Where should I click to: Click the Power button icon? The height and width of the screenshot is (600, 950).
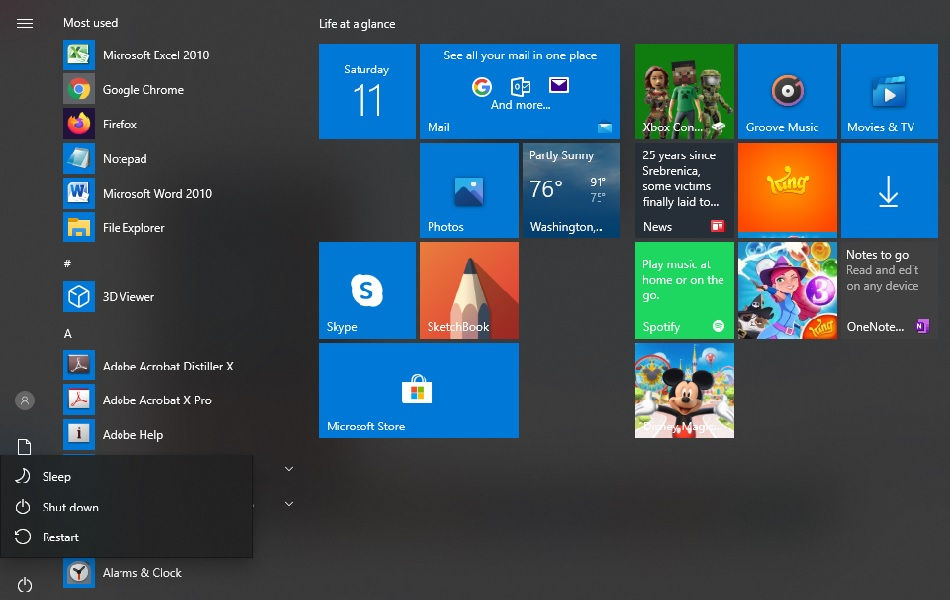(x=25, y=585)
